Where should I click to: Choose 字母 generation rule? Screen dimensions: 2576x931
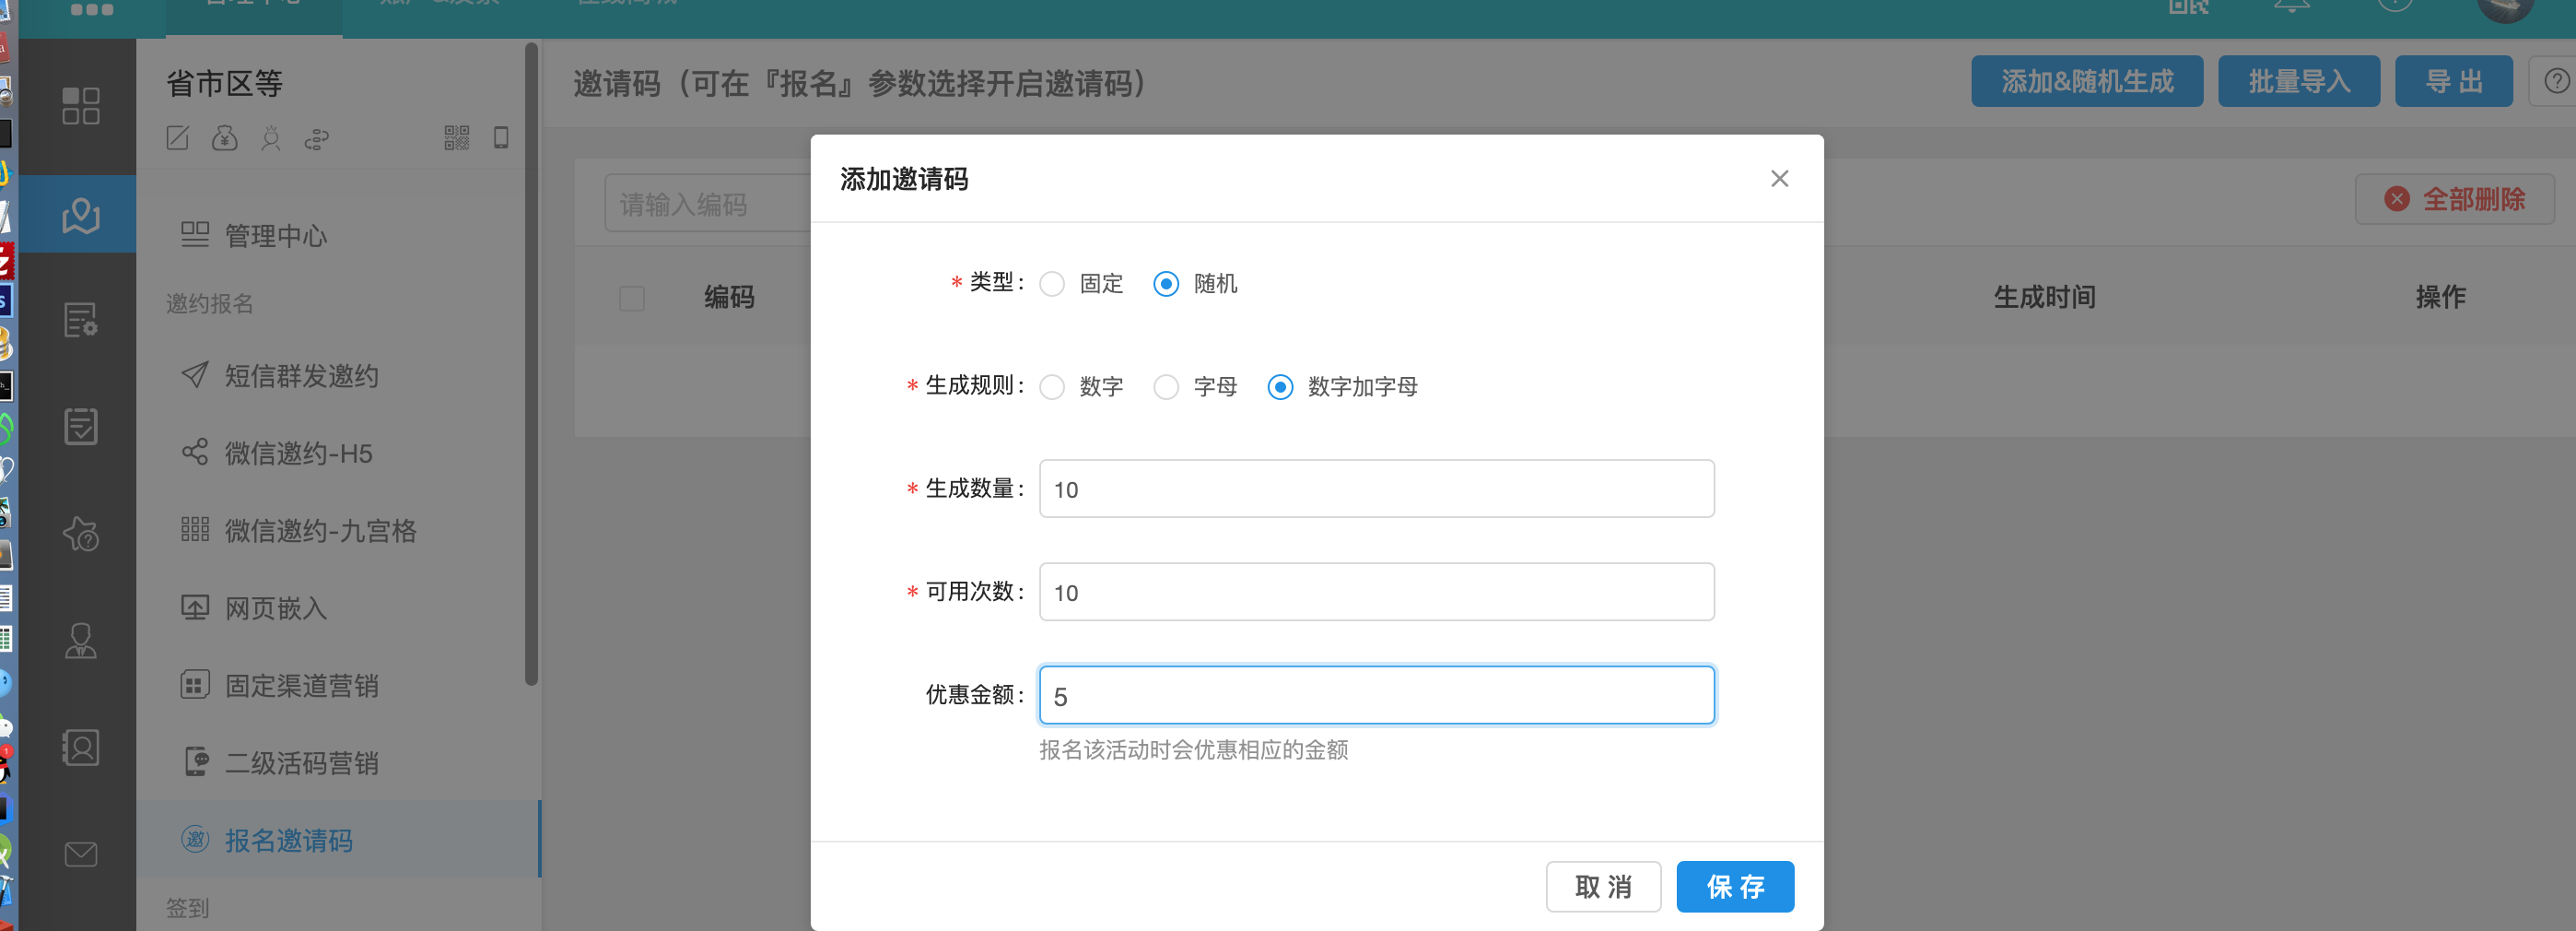pyautogui.click(x=1166, y=387)
